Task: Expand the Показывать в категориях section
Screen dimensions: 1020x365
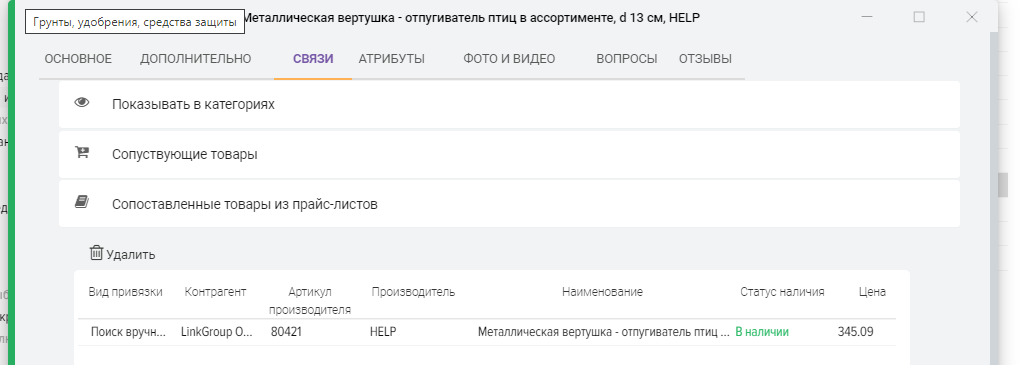Action: click(x=509, y=105)
